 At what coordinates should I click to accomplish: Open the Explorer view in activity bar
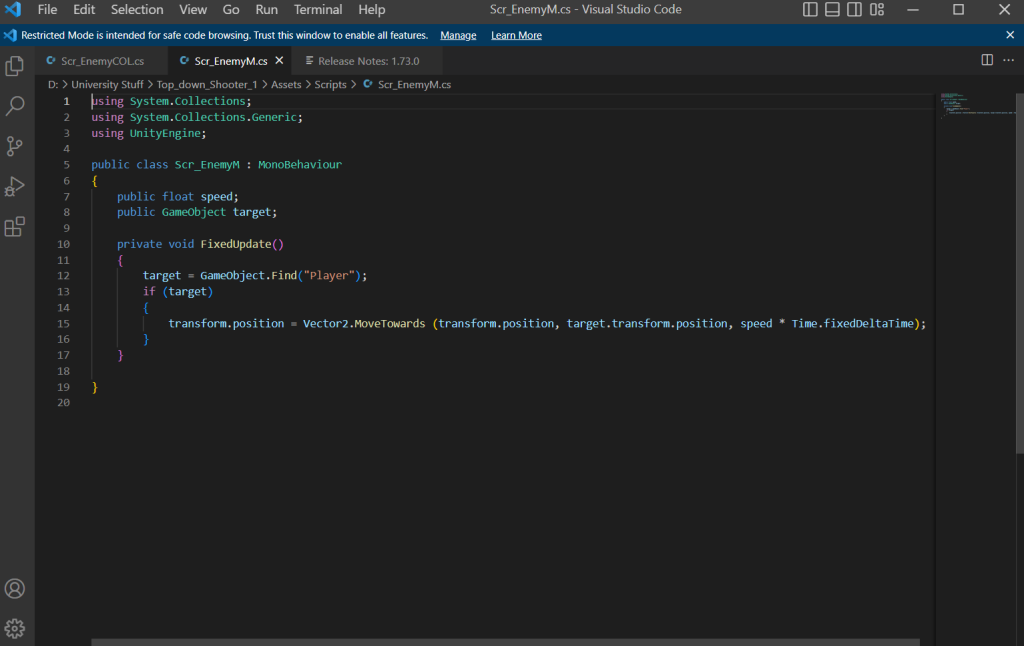click(x=15, y=67)
